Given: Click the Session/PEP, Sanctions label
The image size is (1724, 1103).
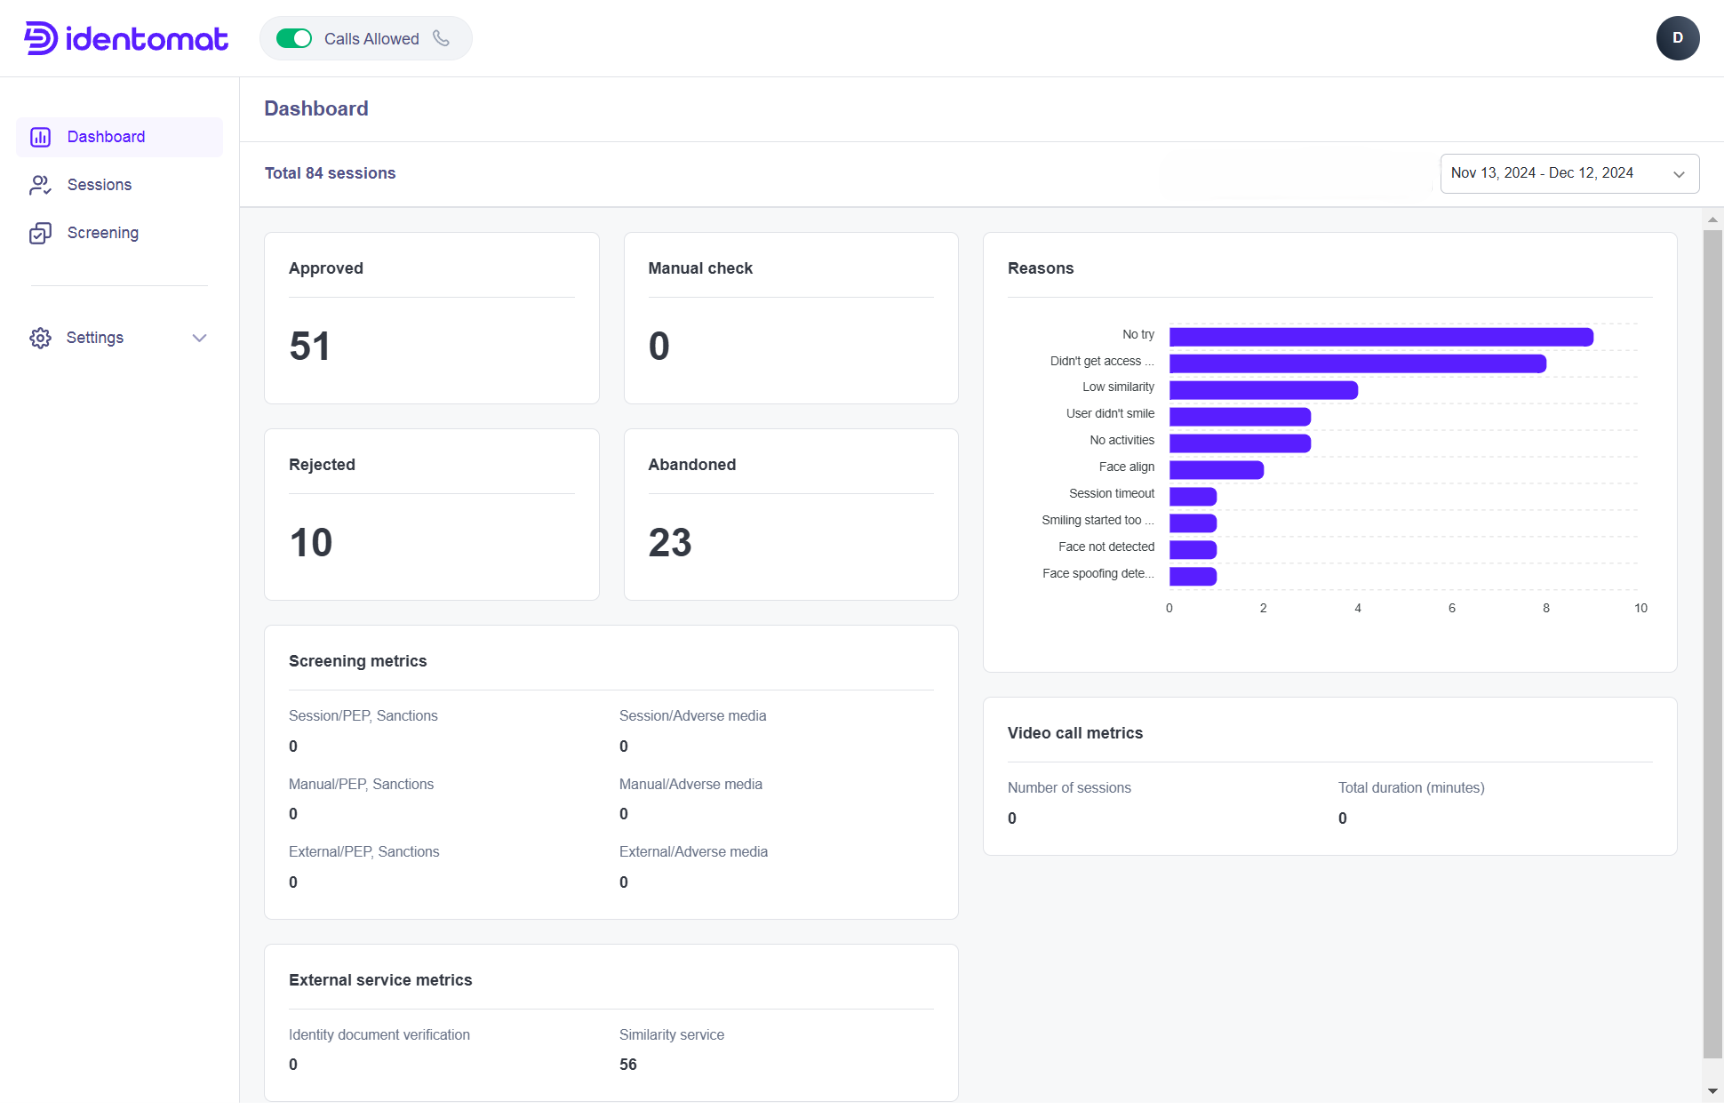Looking at the screenshot, I should tap(363, 716).
